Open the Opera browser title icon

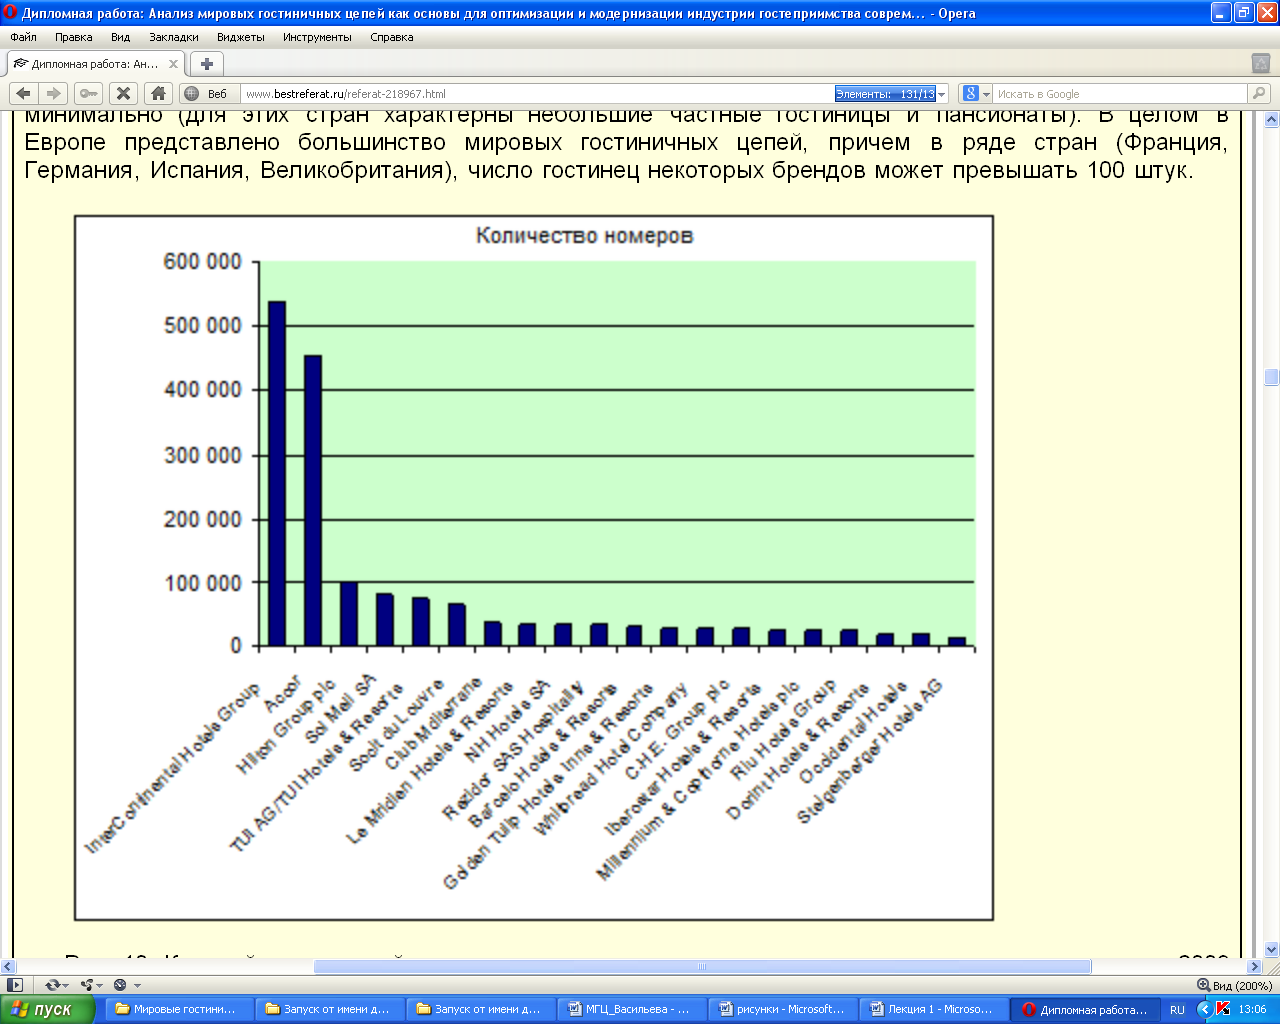pos(11,13)
